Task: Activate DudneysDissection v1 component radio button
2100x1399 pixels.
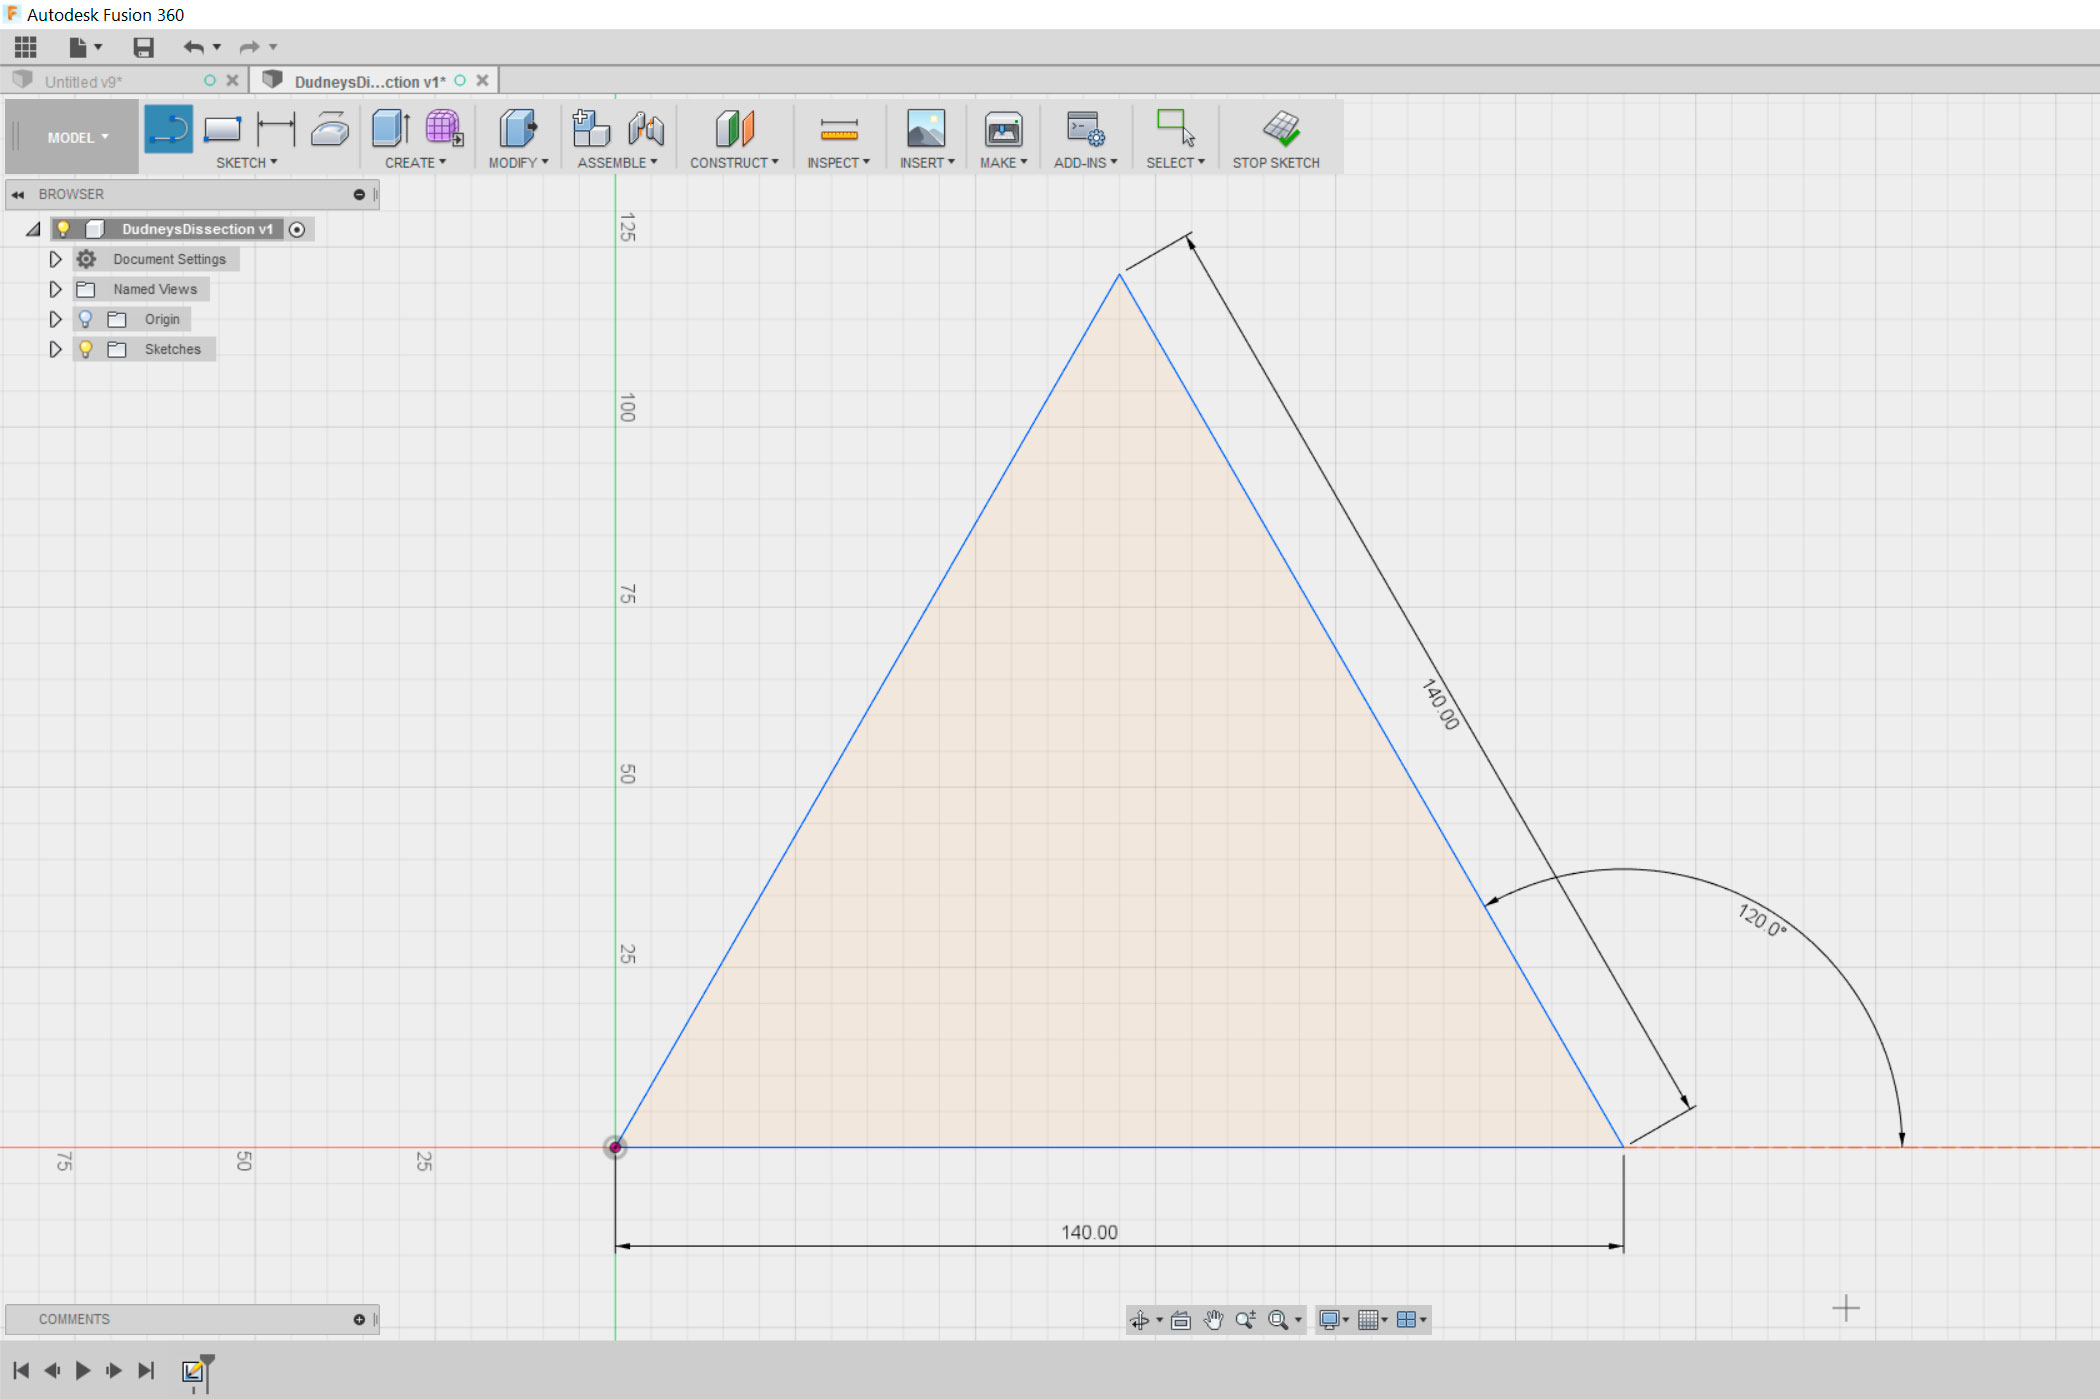Action: (x=297, y=229)
